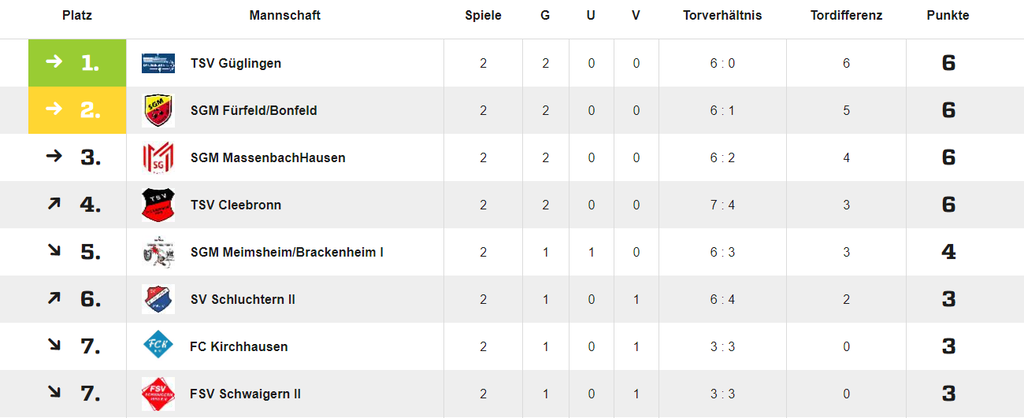Open the TSV Cleebronn team link
This screenshot has width=1024, height=418.
point(236,205)
